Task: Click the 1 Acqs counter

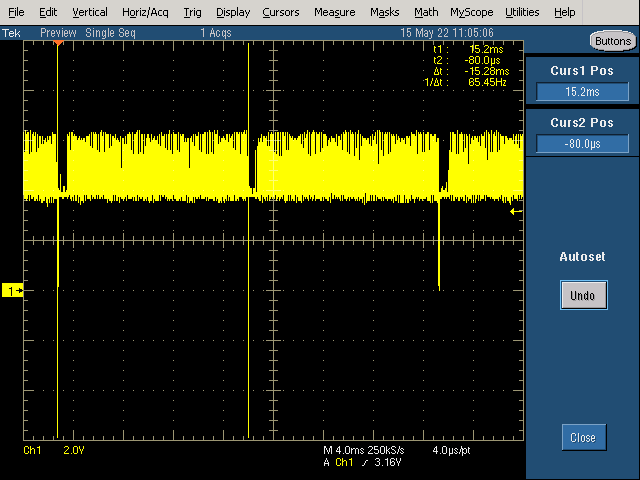Action: (x=216, y=33)
